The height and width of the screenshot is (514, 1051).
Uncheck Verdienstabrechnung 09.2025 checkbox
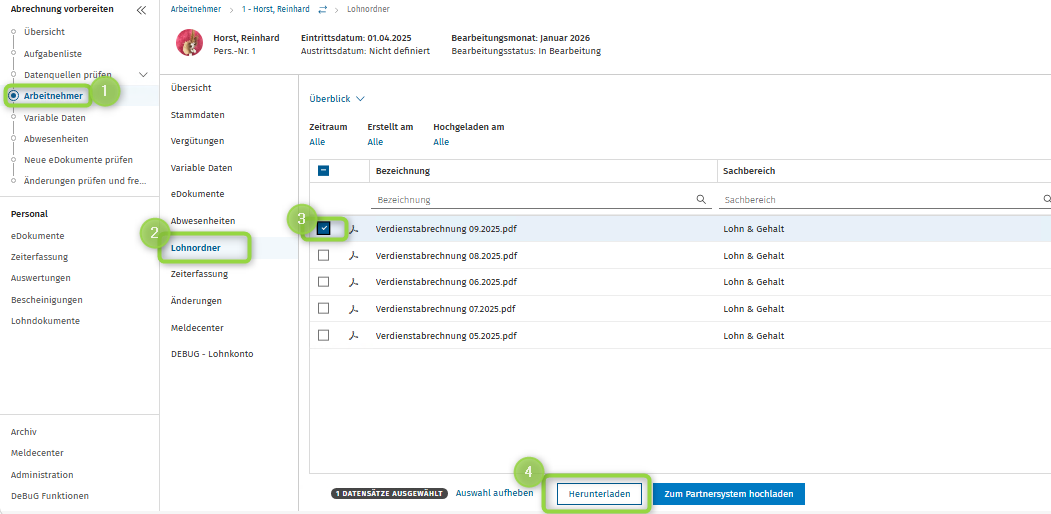pos(324,229)
